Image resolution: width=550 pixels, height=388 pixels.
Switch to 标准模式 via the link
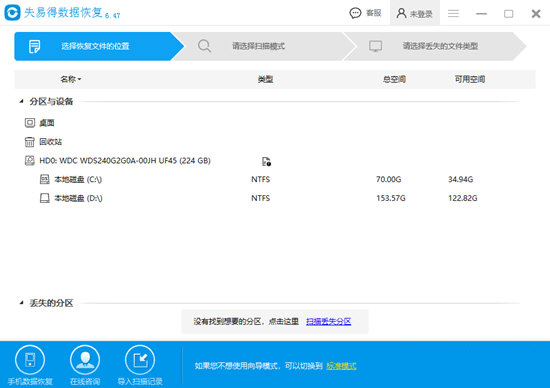[341, 366]
